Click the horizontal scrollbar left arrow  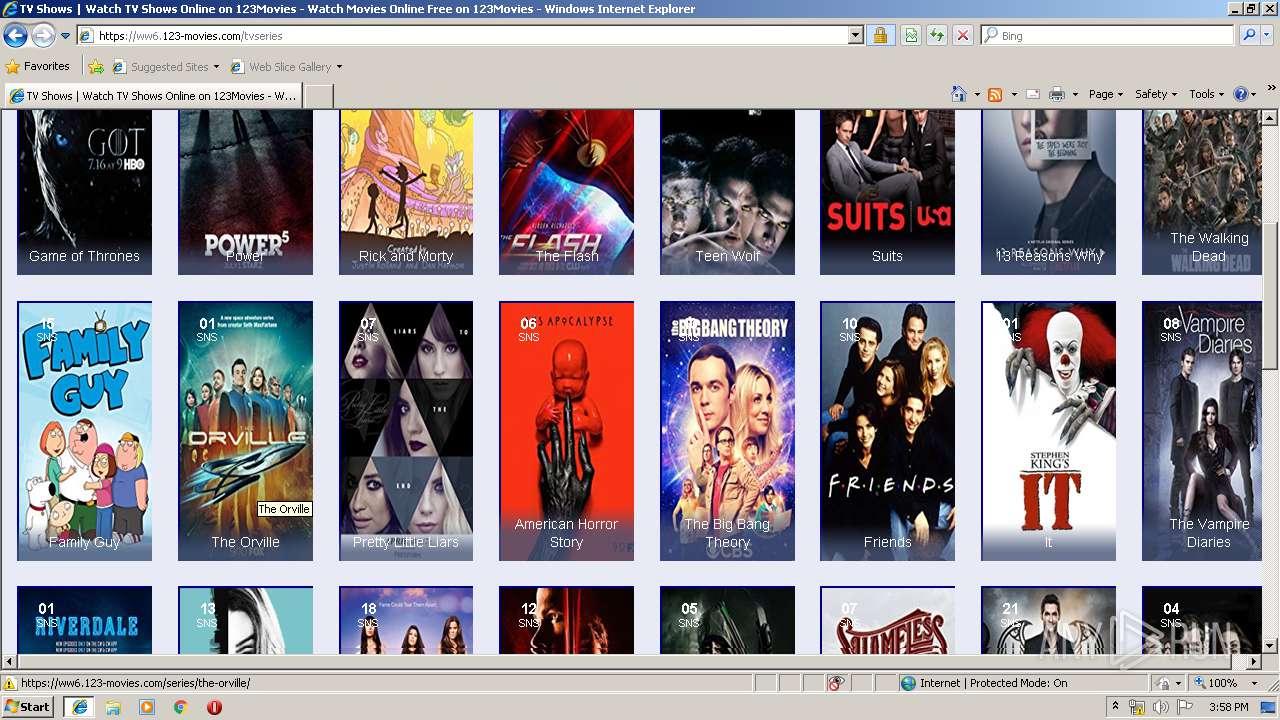(9, 662)
